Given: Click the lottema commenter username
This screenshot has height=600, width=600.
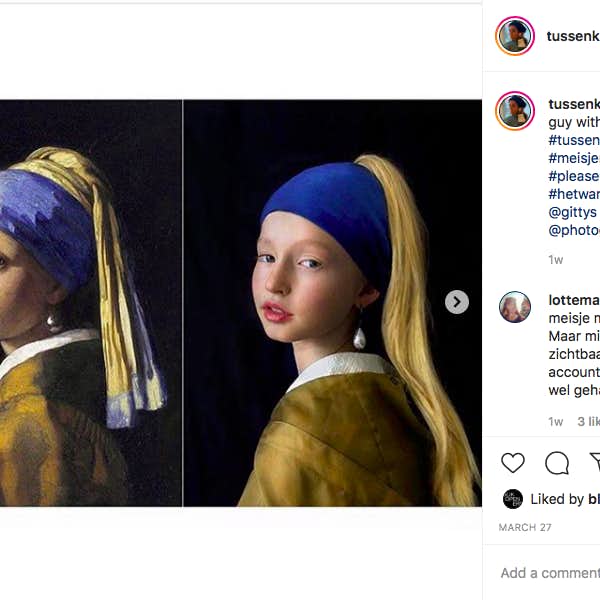Looking at the screenshot, I should 574,300.
